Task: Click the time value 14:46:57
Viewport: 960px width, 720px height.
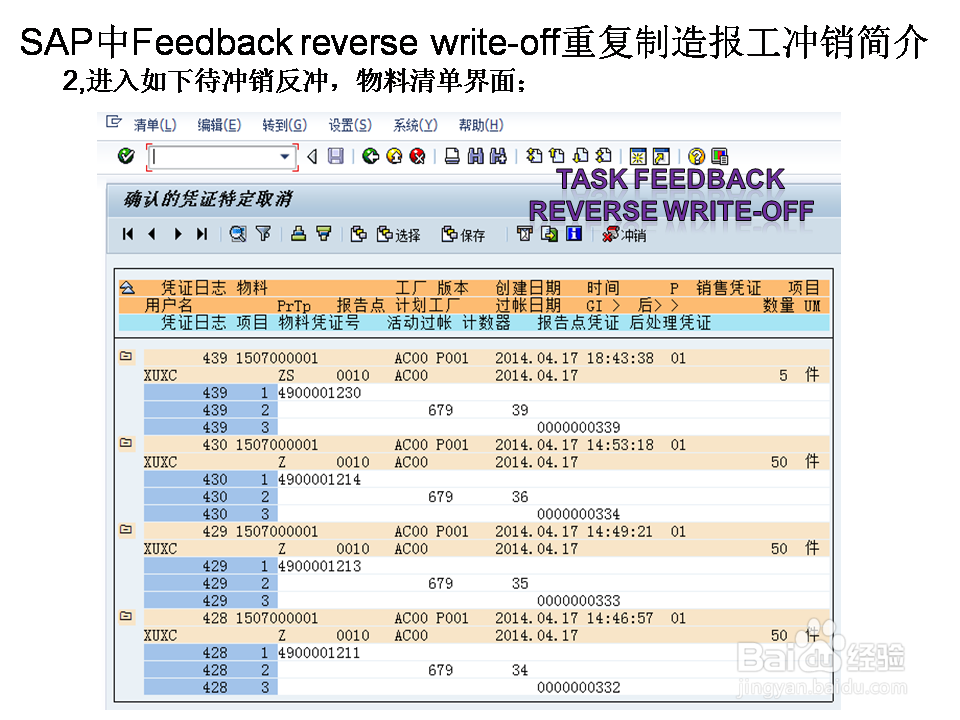Action: [x=620, y=619]
